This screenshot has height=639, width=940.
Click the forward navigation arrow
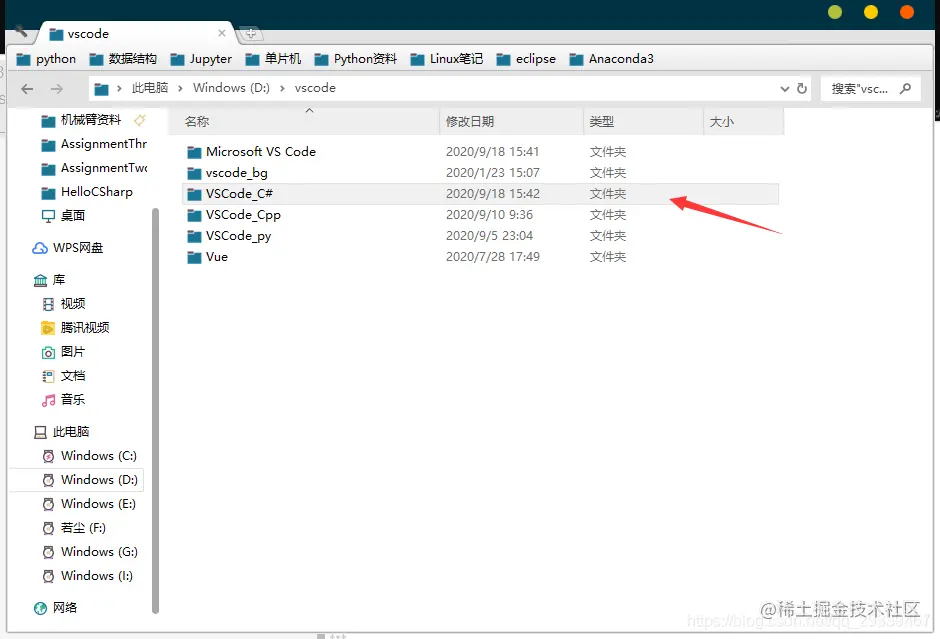tap(56, 89)
